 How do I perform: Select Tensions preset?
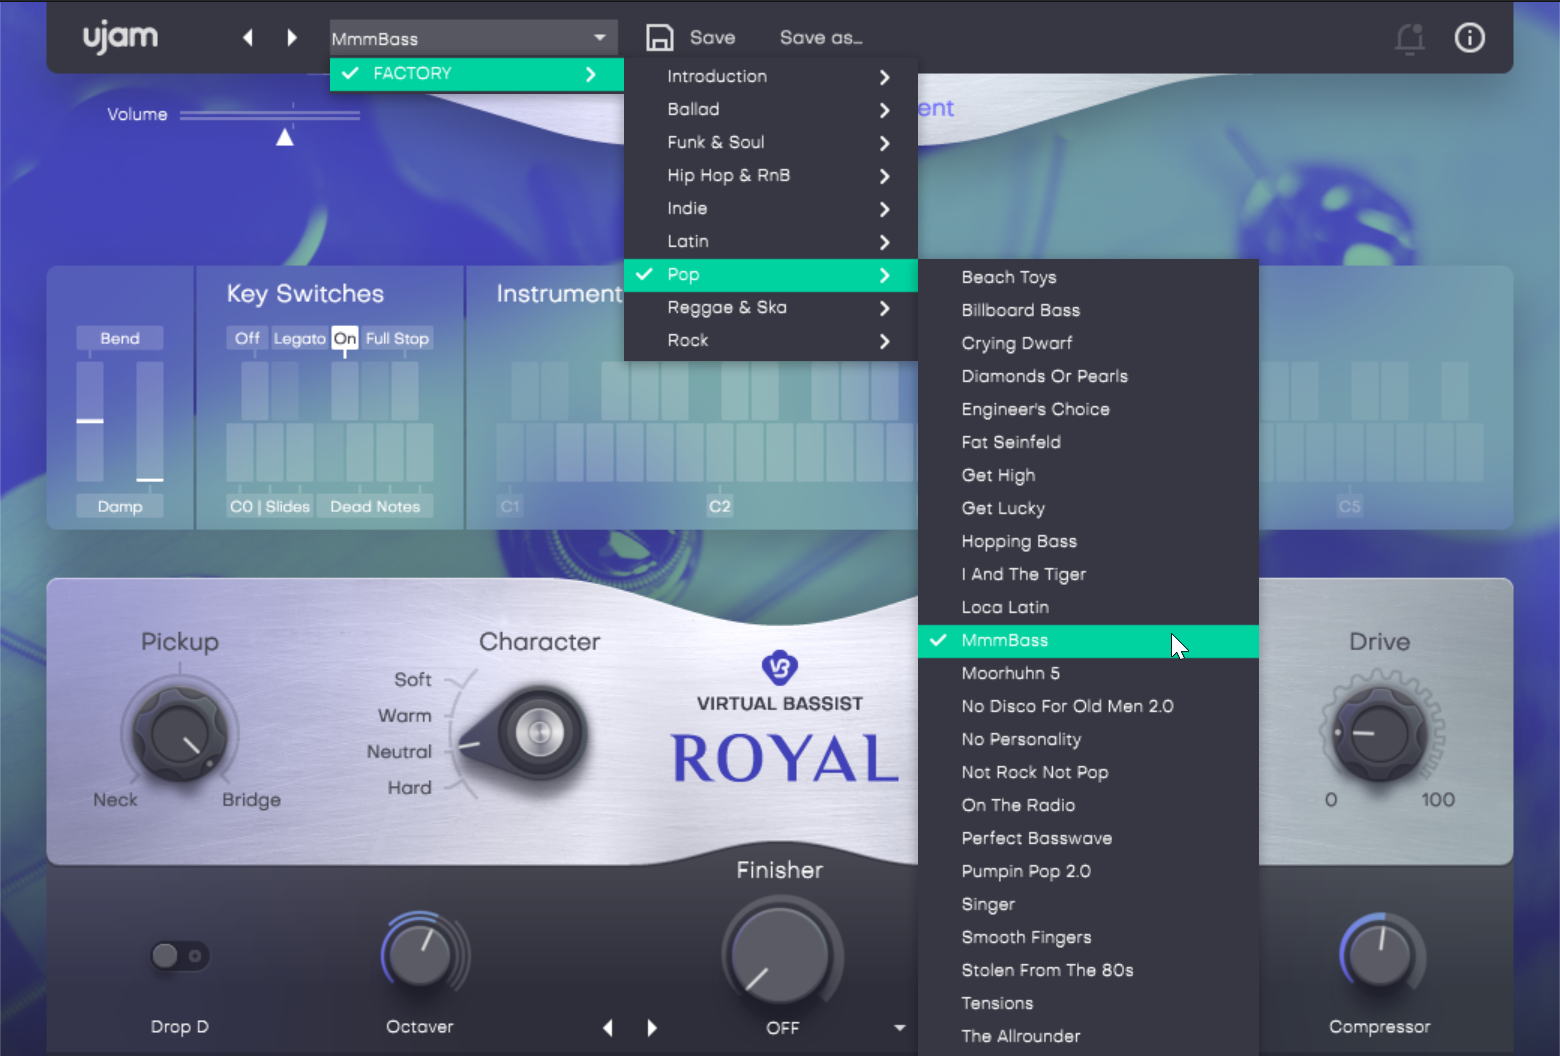click(x=1088, y=1004)
